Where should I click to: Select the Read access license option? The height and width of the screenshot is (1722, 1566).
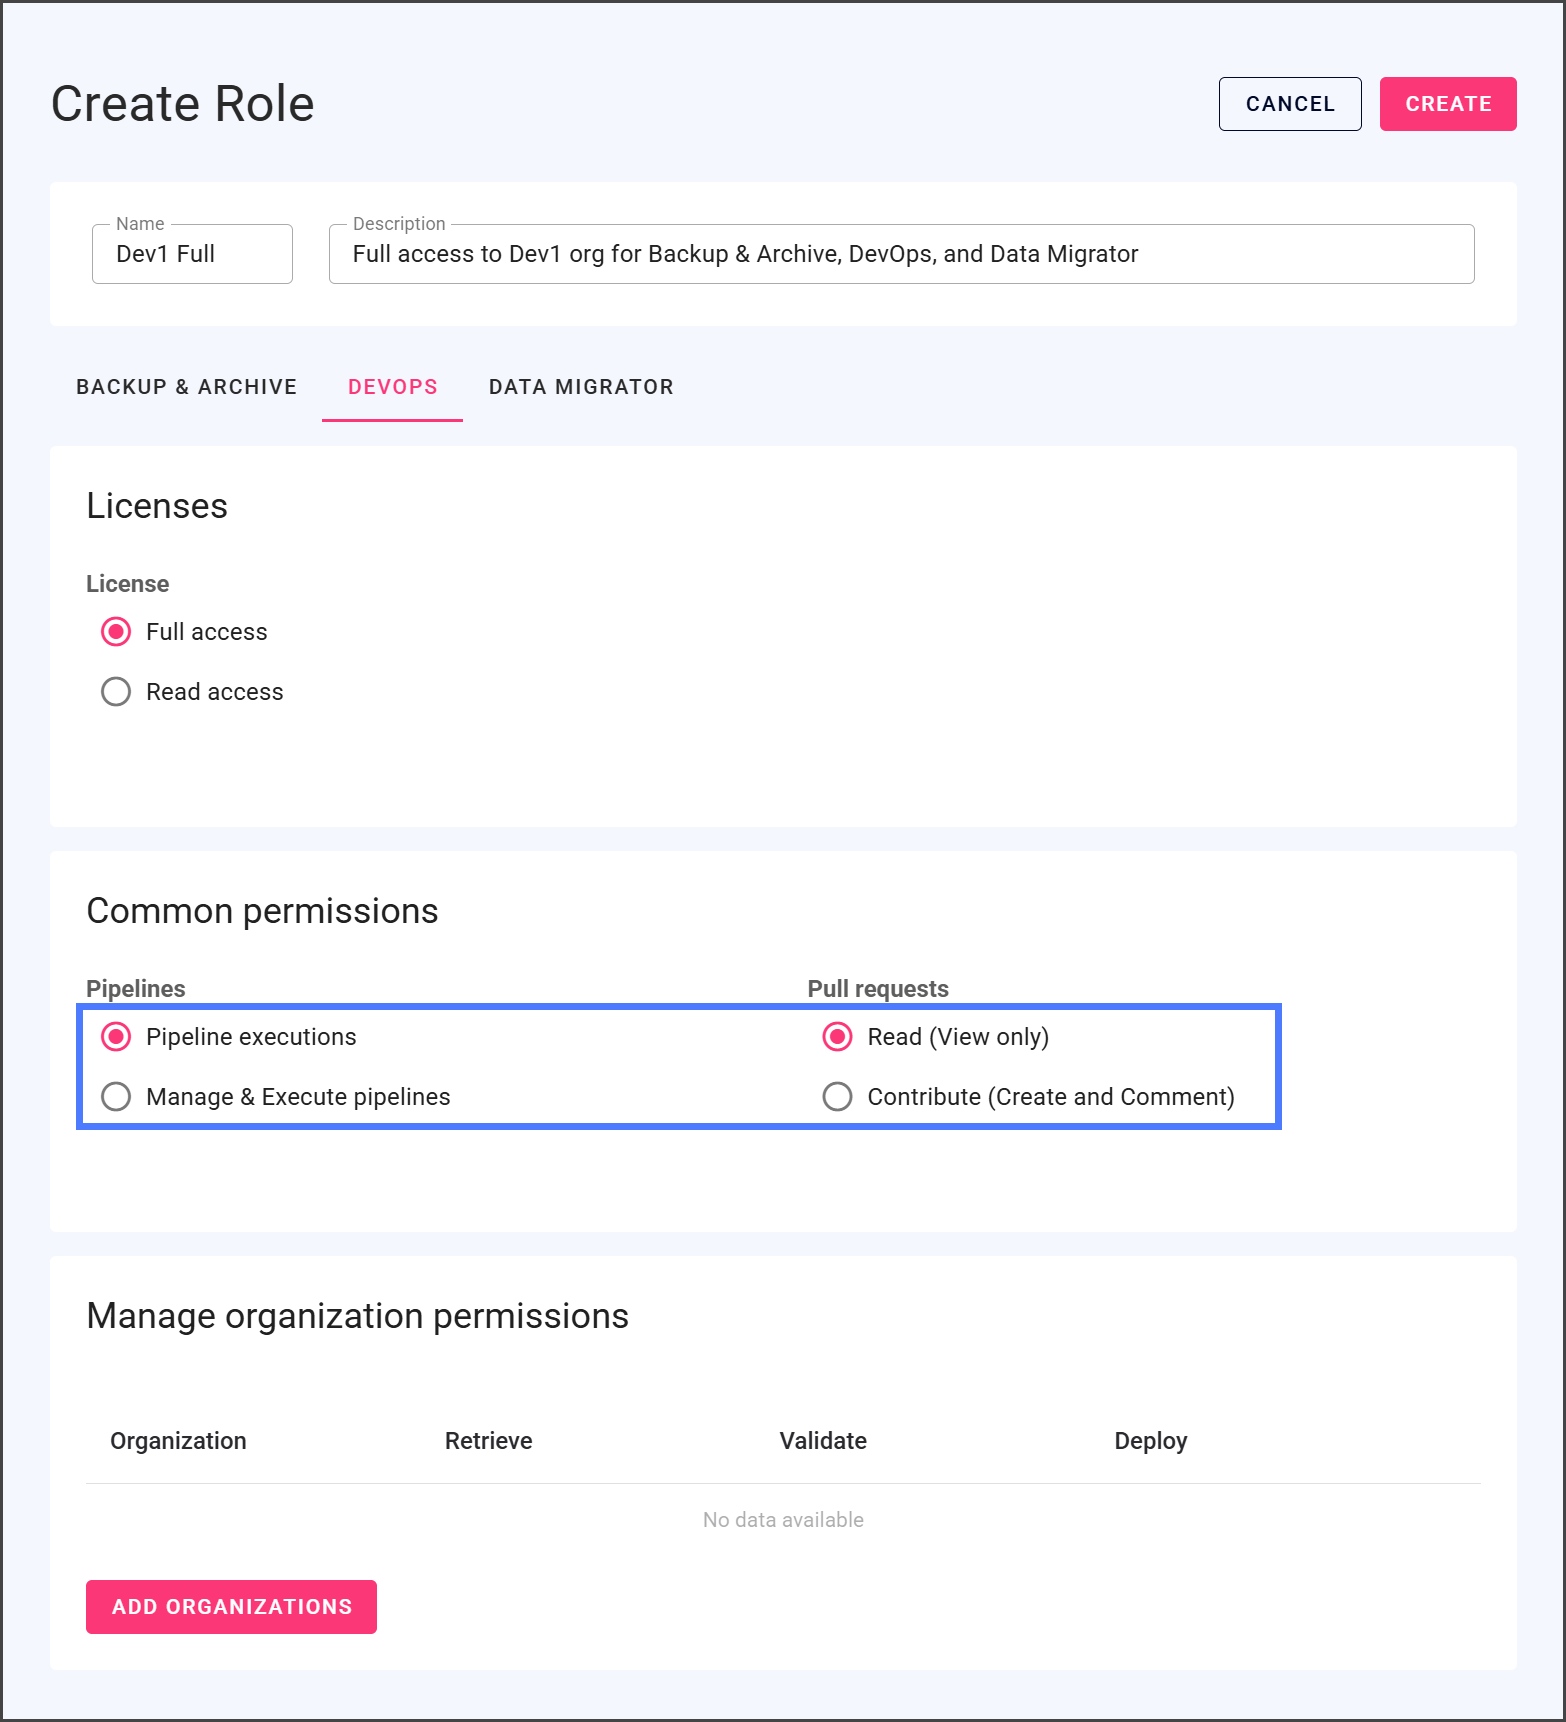(x=116, y=692)
